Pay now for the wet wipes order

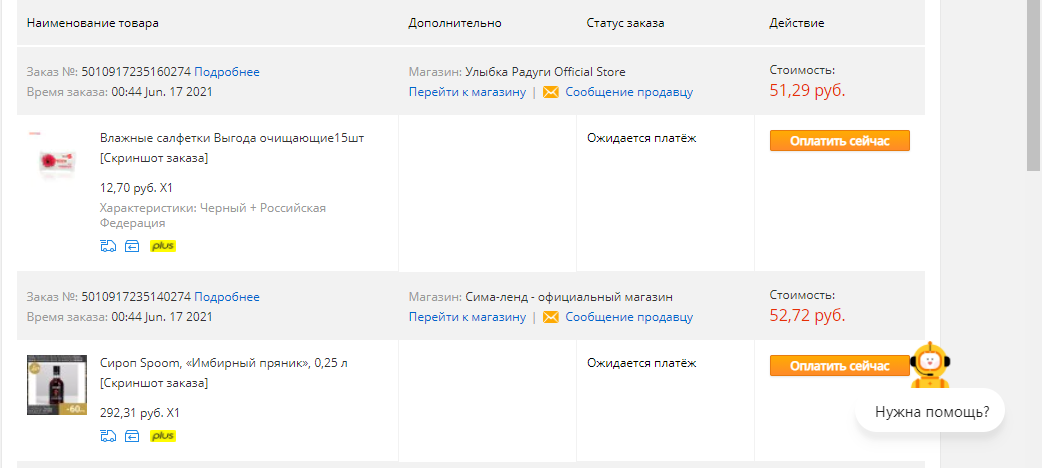coord(839,141)
